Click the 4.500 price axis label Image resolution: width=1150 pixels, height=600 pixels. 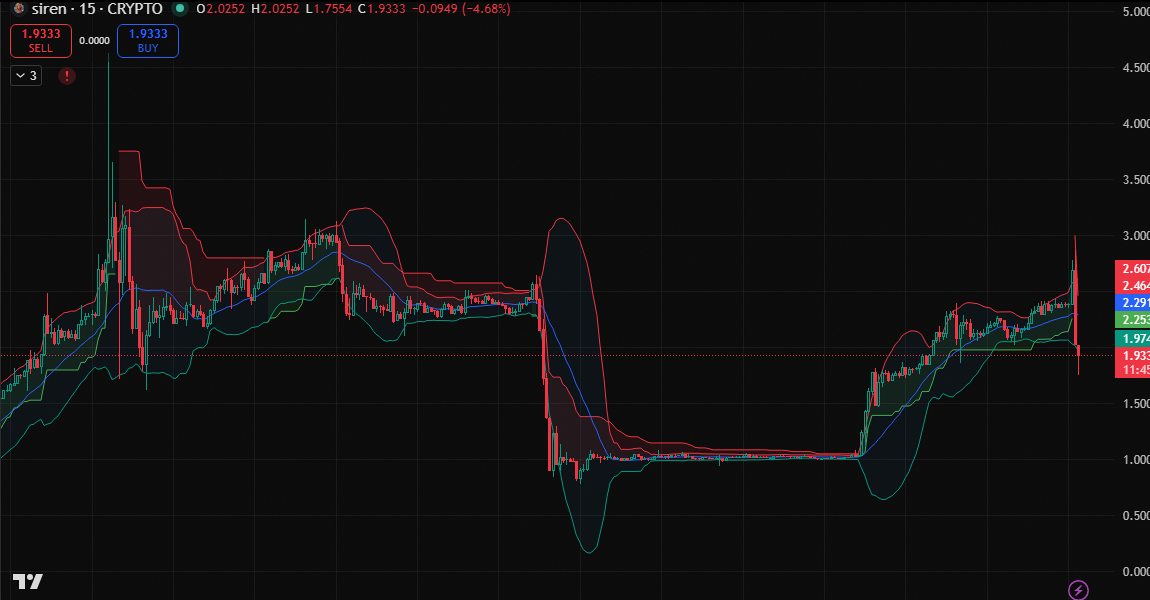point(1136,67)
